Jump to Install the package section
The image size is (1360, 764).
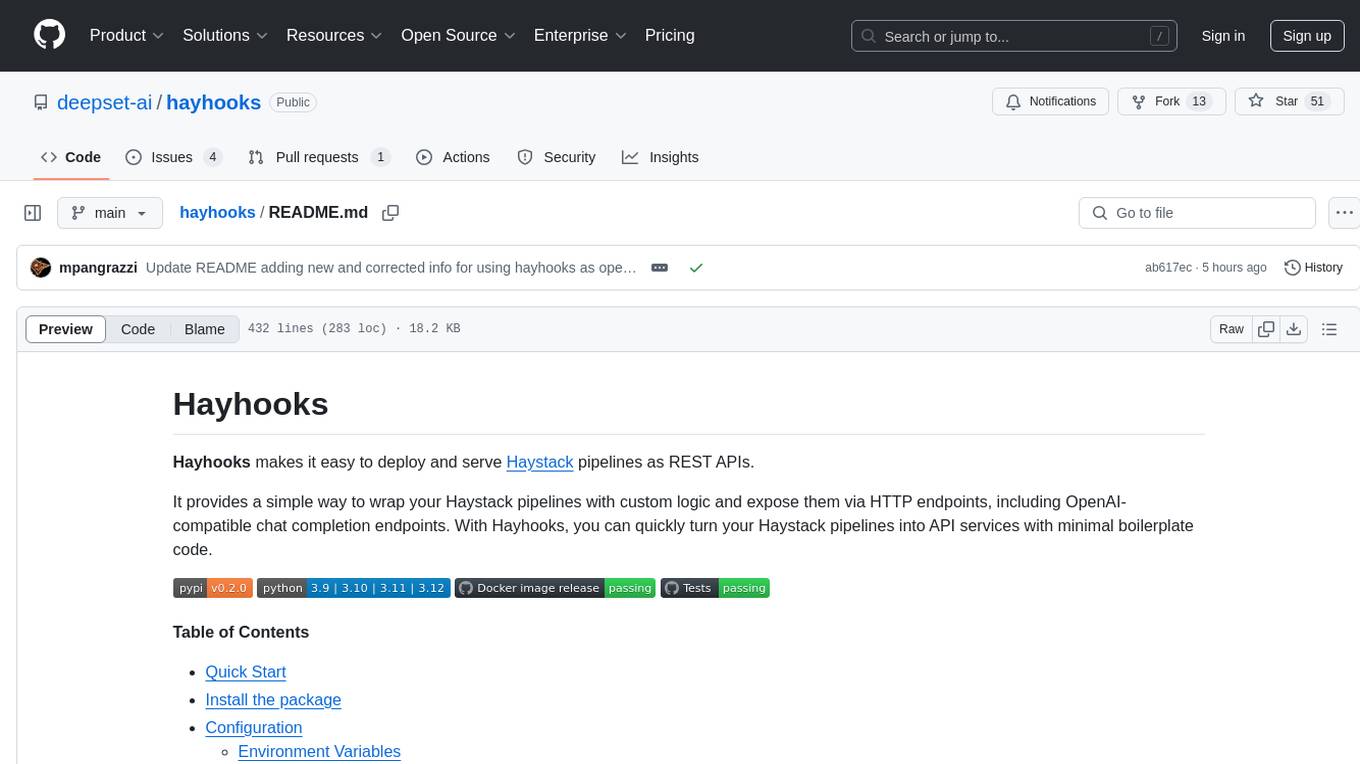click(273, 700)
